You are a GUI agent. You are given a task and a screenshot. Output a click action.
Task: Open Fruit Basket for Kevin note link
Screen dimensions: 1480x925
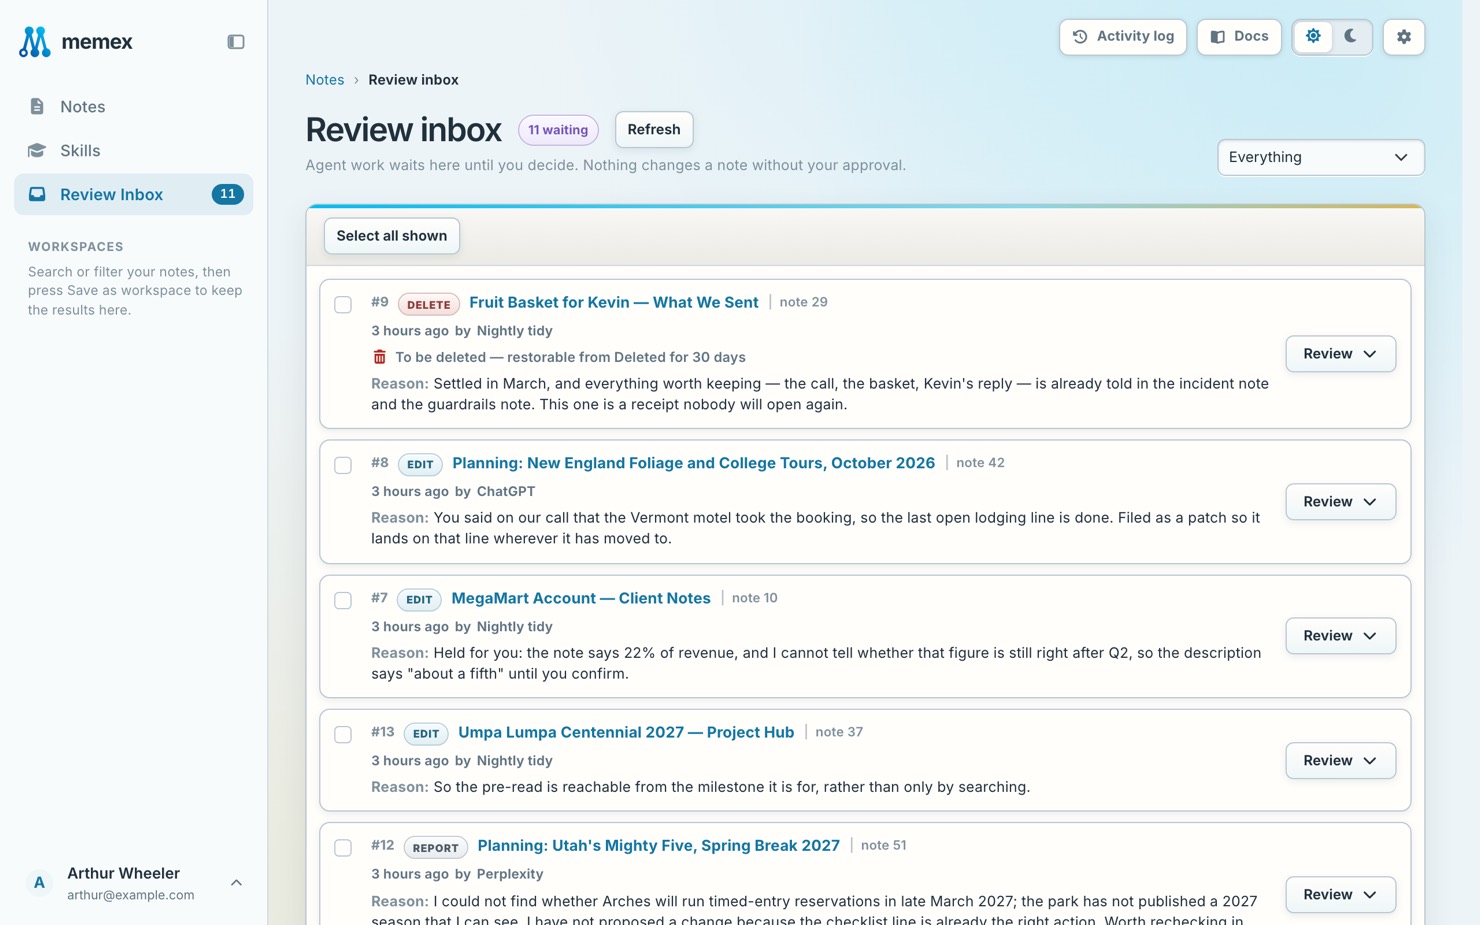point(614,302)
